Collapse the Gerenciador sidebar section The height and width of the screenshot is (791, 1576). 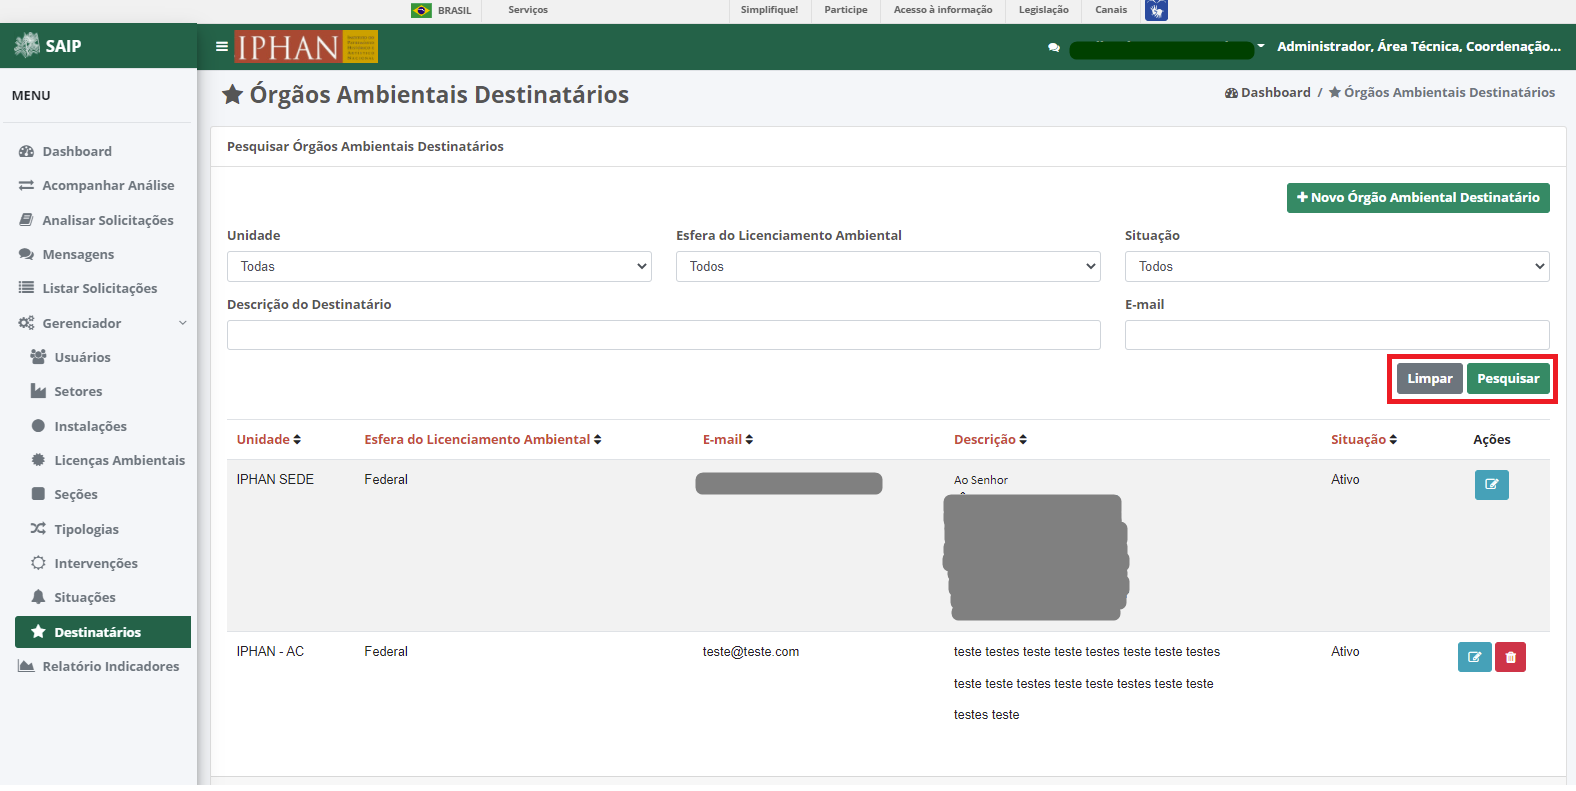tap(183, 323)
